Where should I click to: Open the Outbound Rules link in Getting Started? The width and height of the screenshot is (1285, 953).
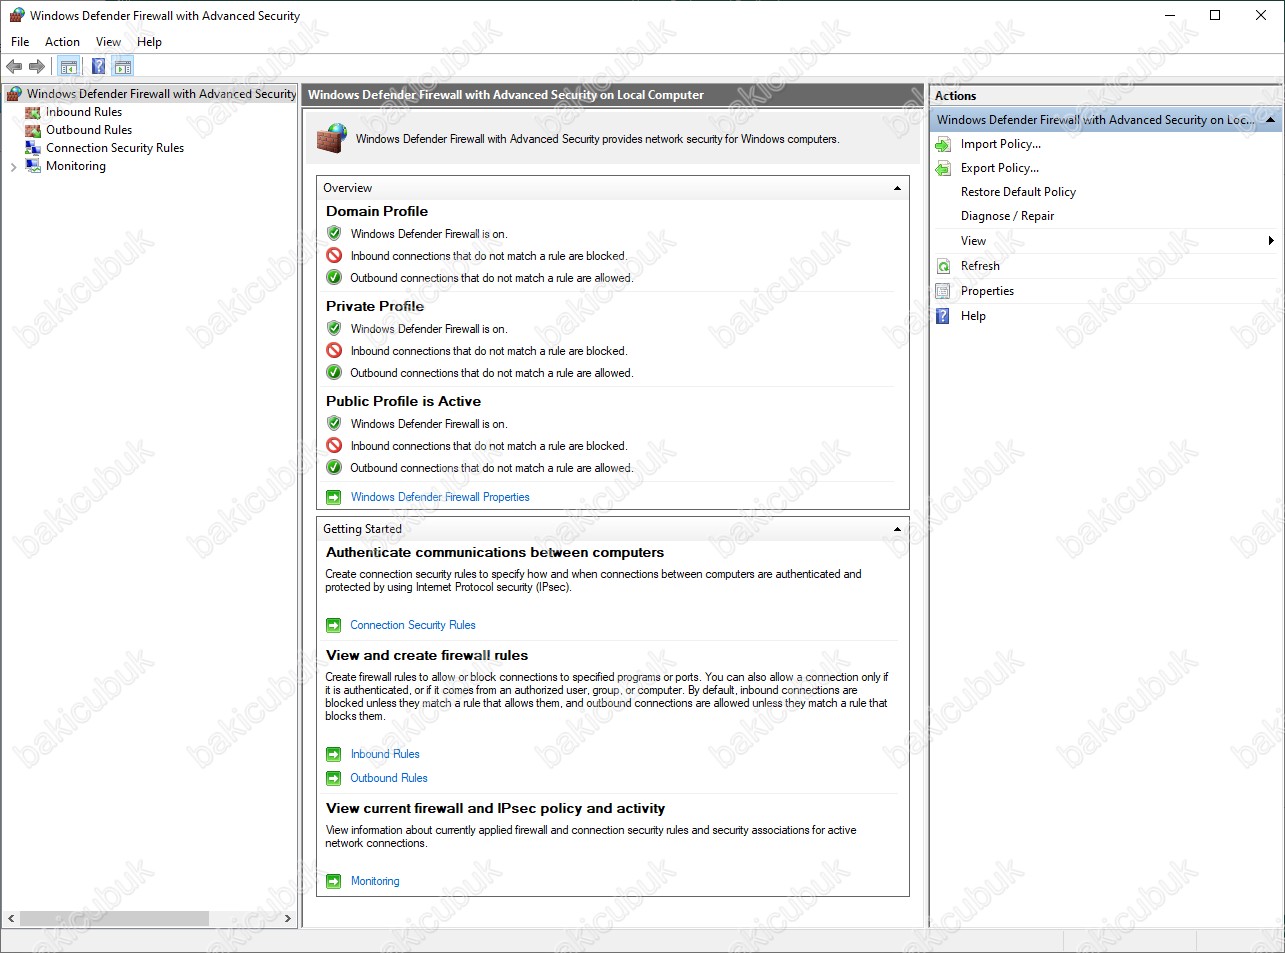tap(389, 778)
